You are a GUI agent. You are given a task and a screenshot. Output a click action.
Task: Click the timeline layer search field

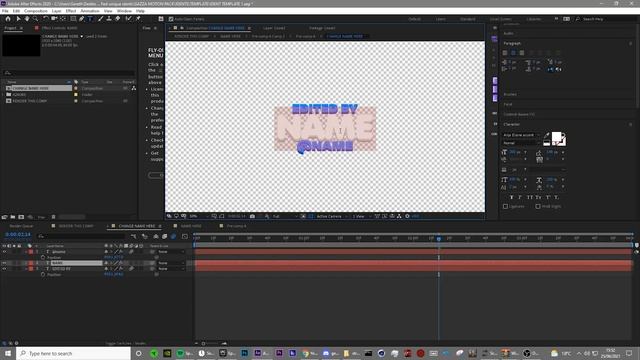pos(81,236)
